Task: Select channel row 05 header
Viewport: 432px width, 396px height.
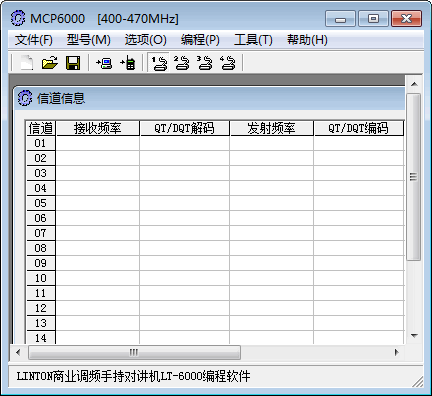Action: click(x=41, y=203)
